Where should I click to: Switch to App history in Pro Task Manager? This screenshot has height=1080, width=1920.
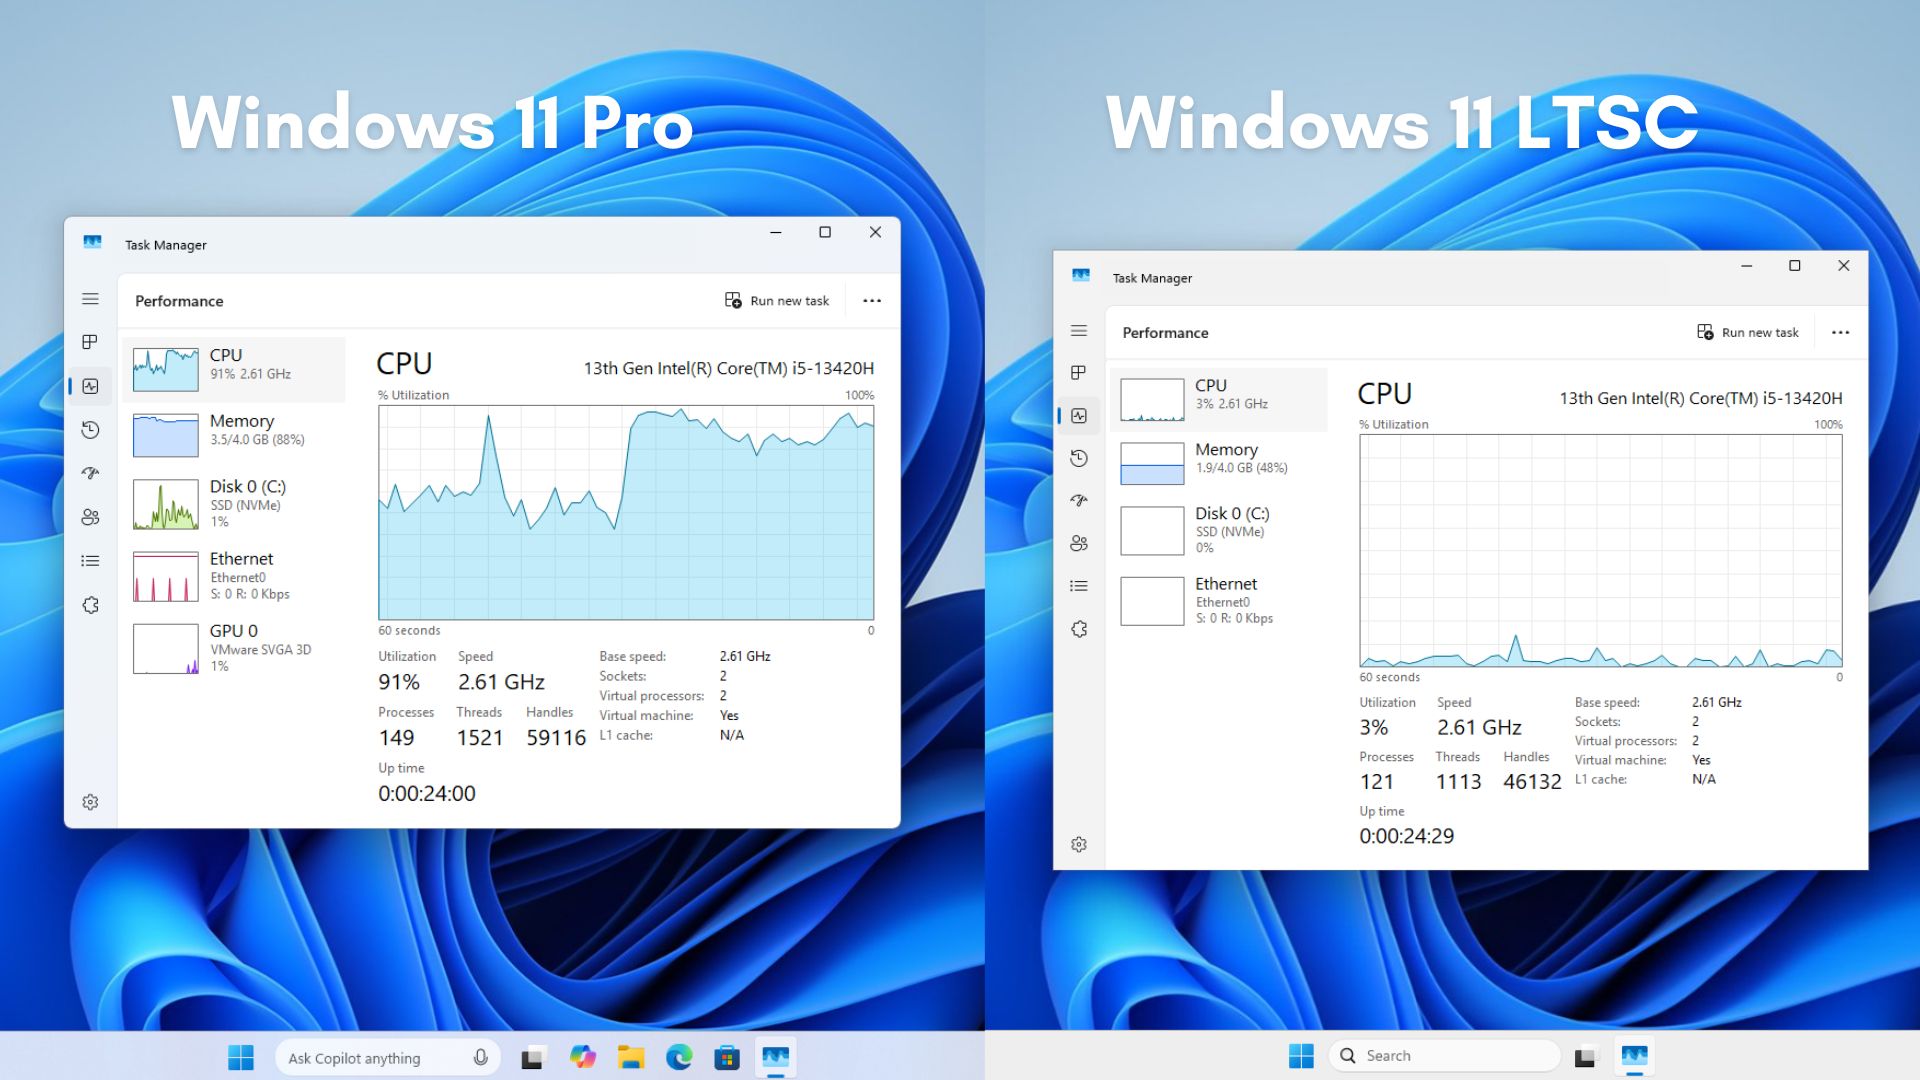click(x=91, y=430)
